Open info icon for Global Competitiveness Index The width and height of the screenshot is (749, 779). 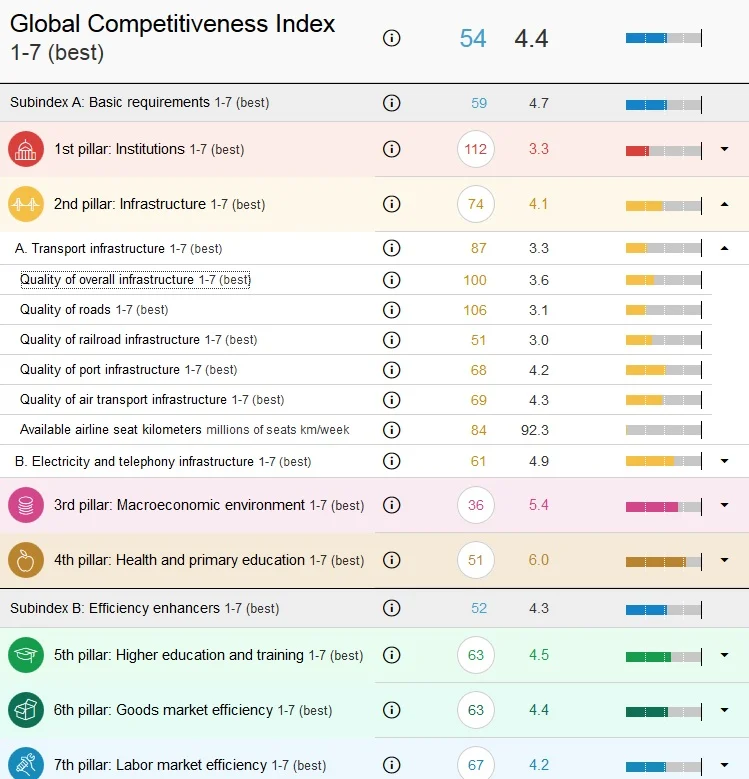tap(391, 38)
